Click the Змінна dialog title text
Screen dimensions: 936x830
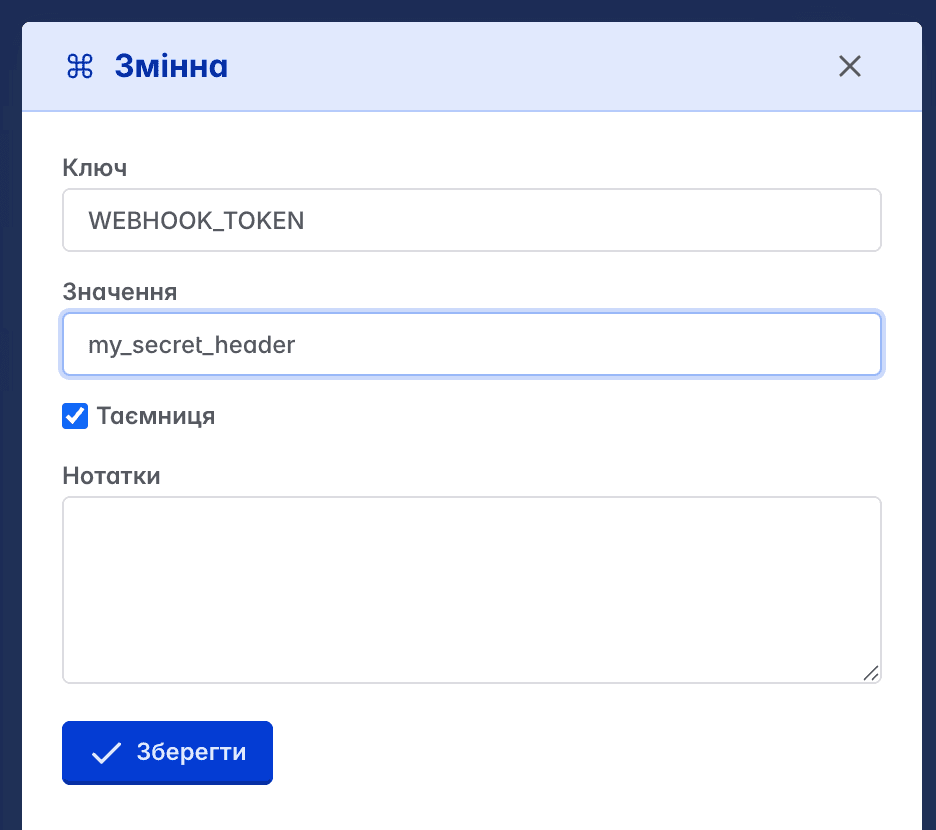[x=171, y=66]
